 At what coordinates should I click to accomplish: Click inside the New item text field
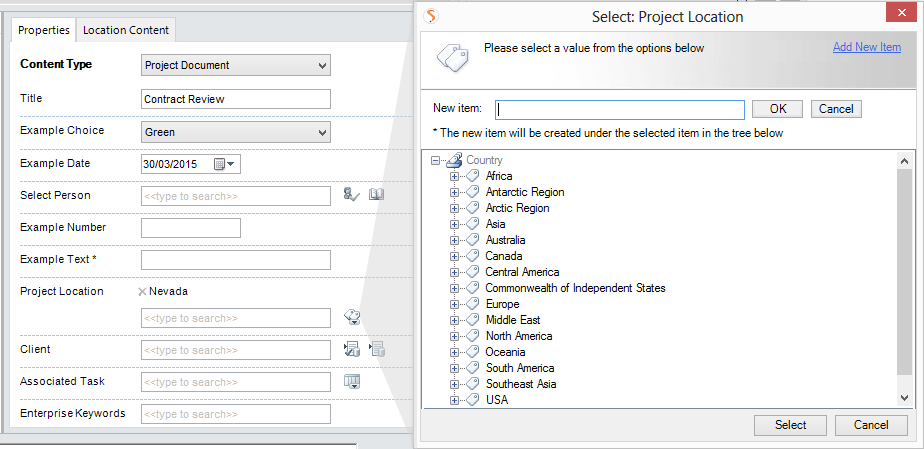620,109
